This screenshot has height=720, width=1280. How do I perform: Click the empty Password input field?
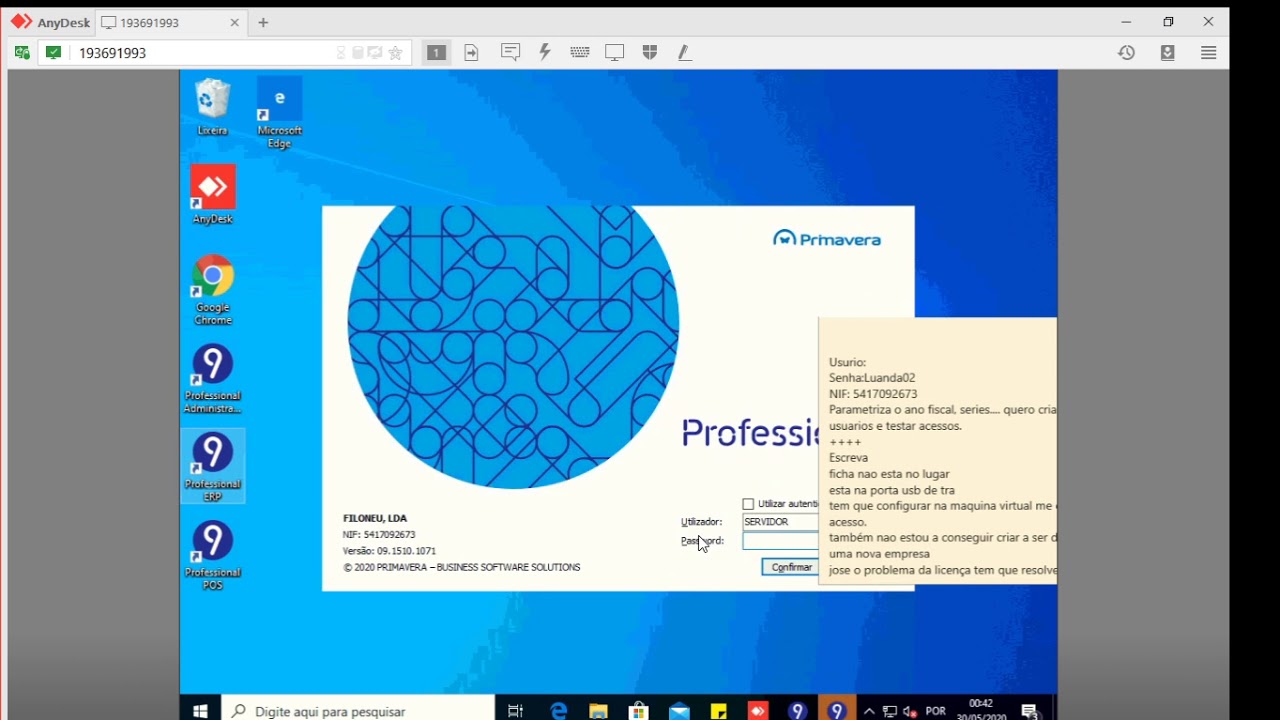pos(780,541)
